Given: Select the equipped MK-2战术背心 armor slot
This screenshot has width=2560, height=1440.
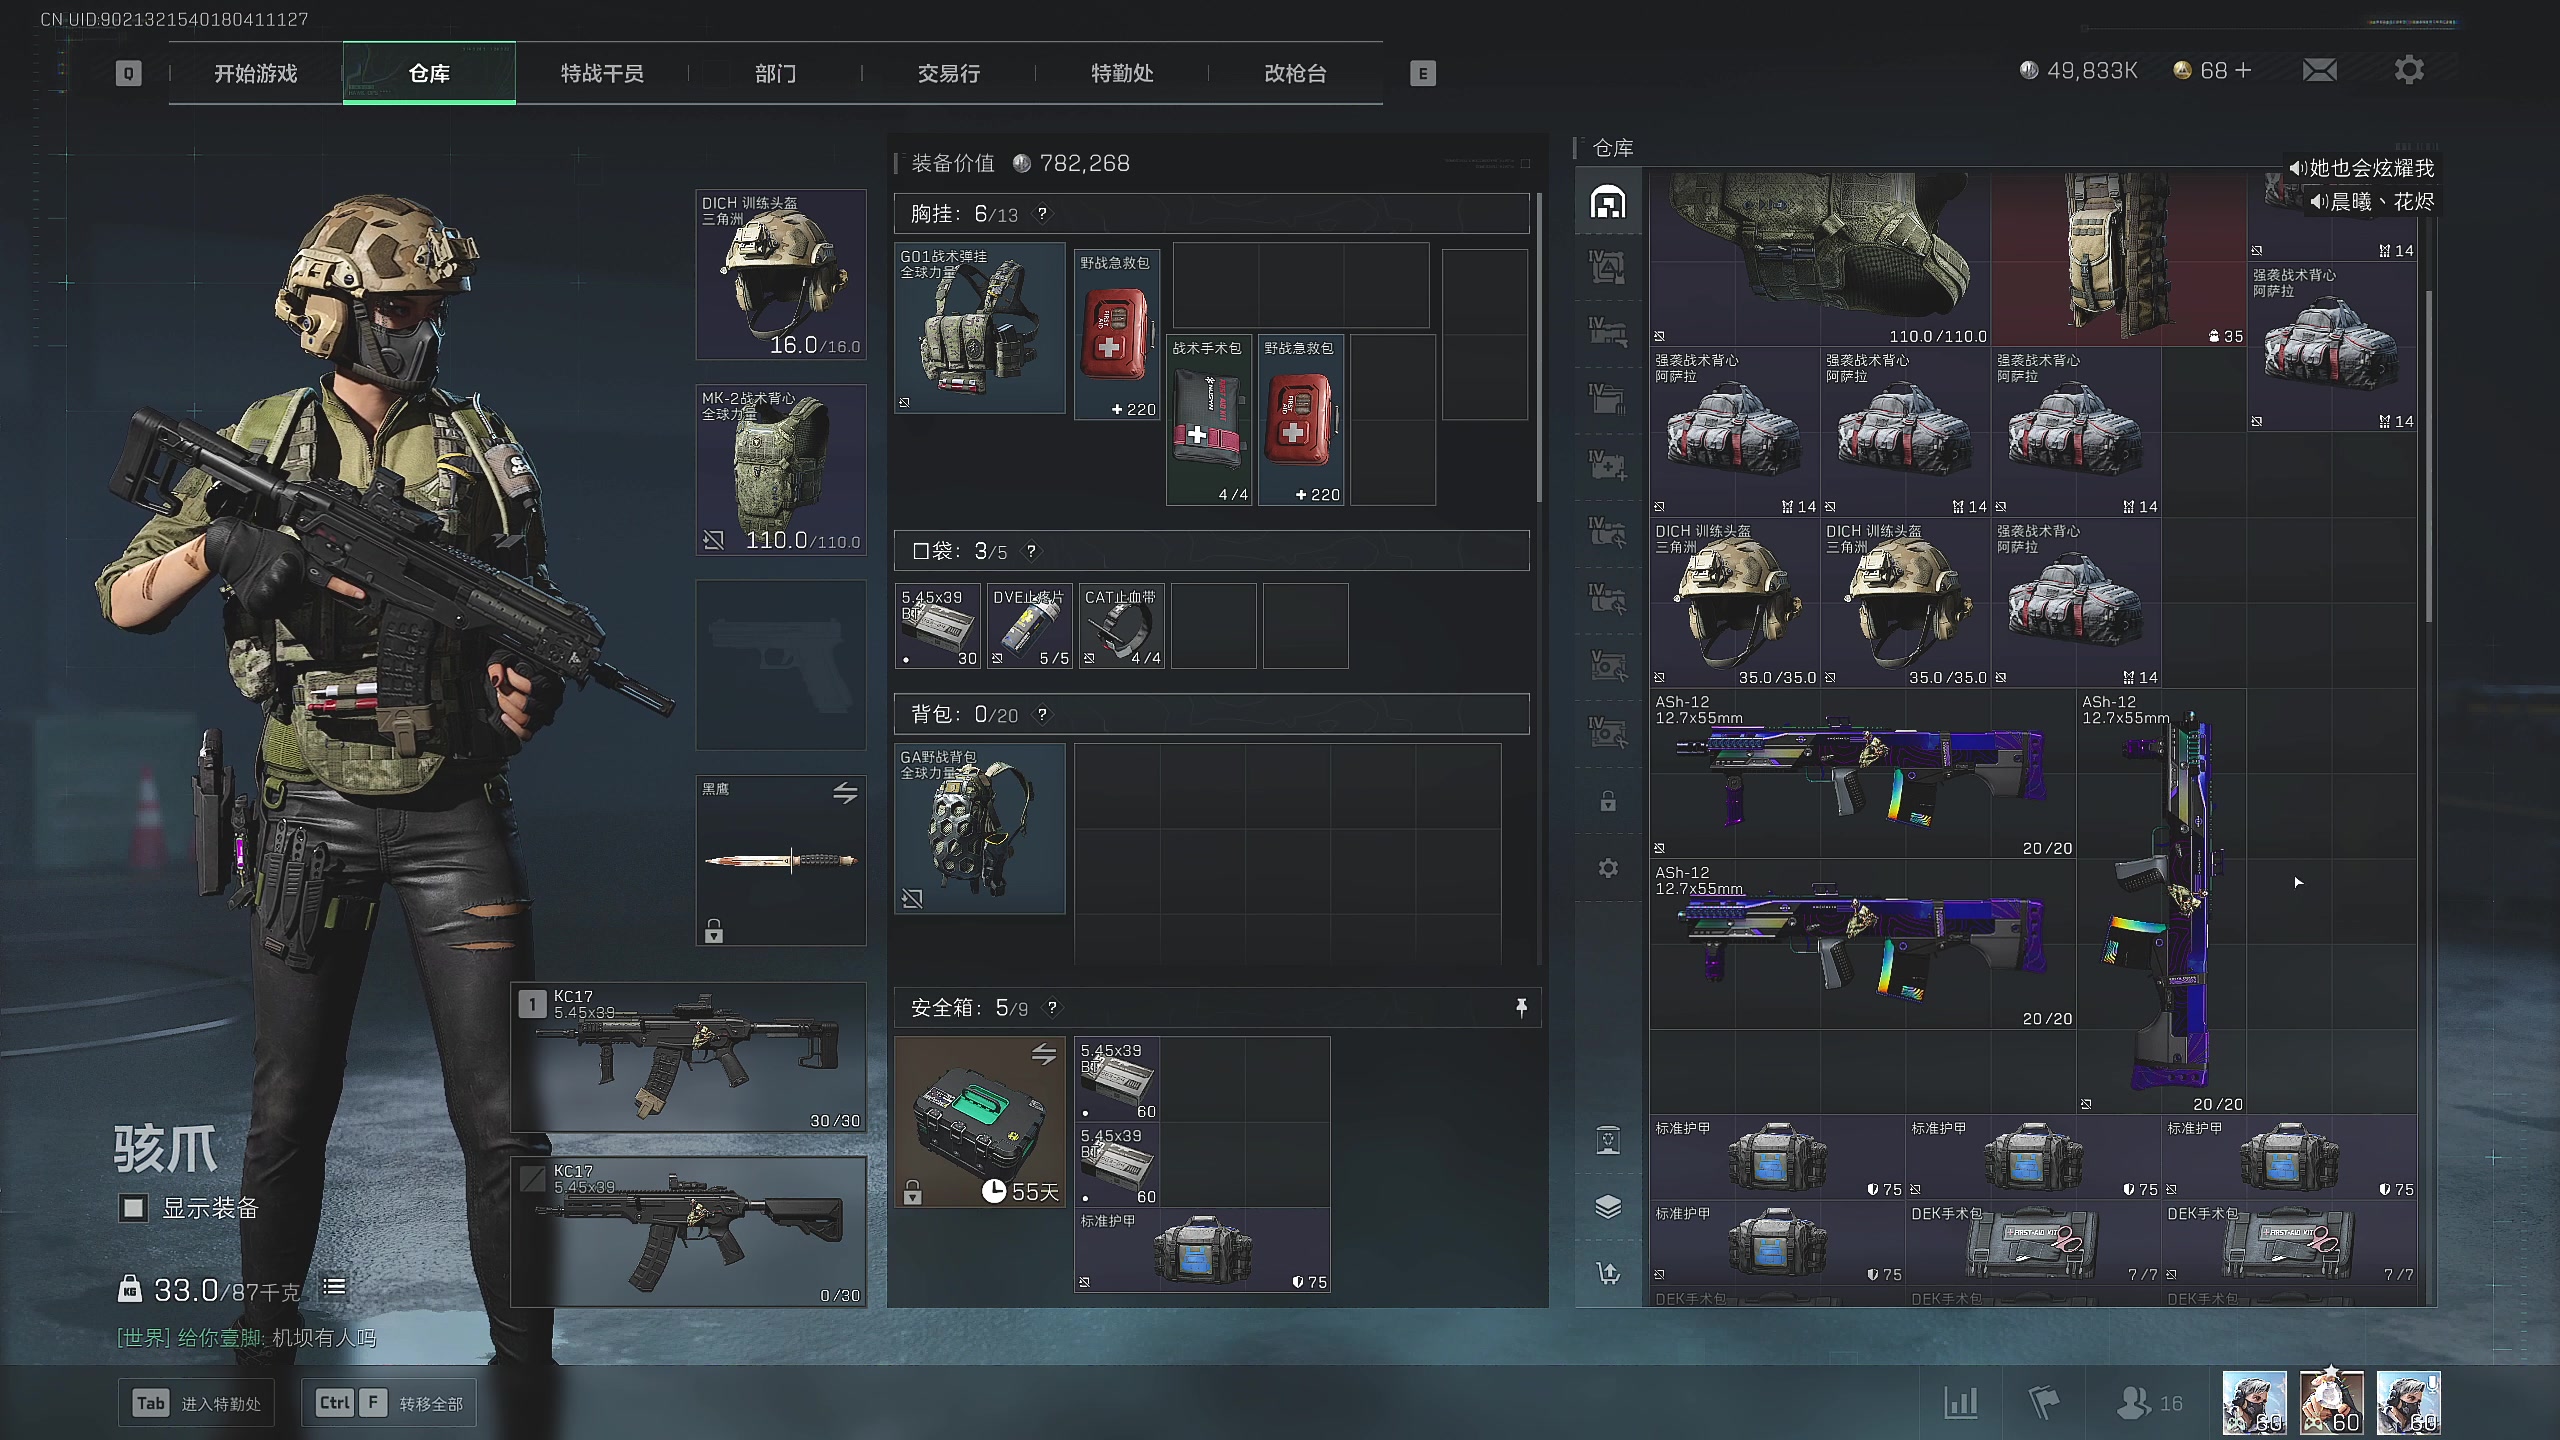Looking at the screenshot, I should [781, 470].
